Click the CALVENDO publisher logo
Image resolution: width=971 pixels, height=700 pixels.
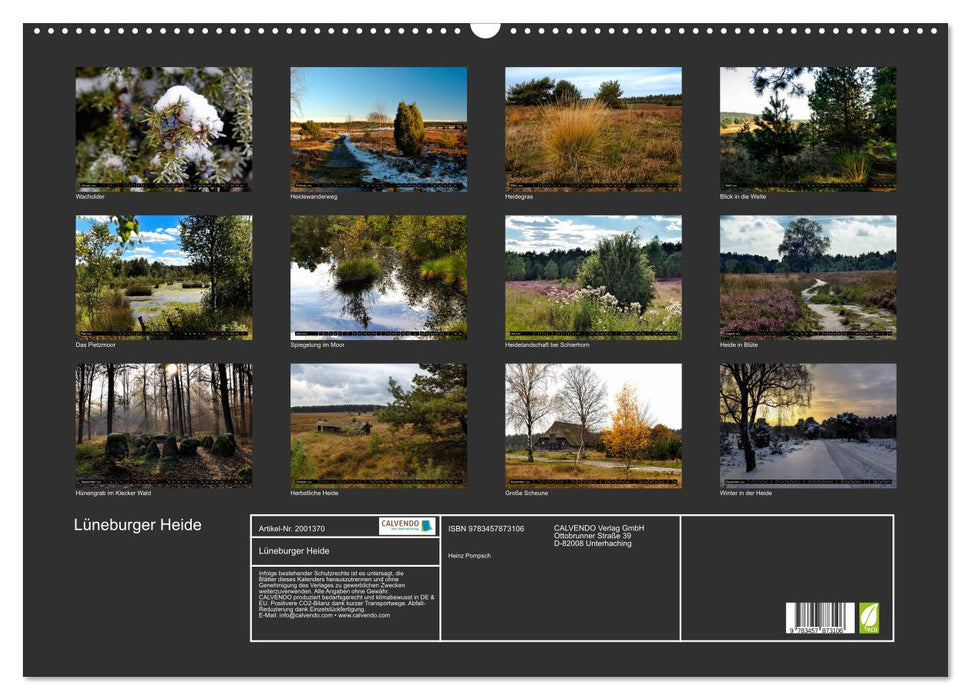407,525
